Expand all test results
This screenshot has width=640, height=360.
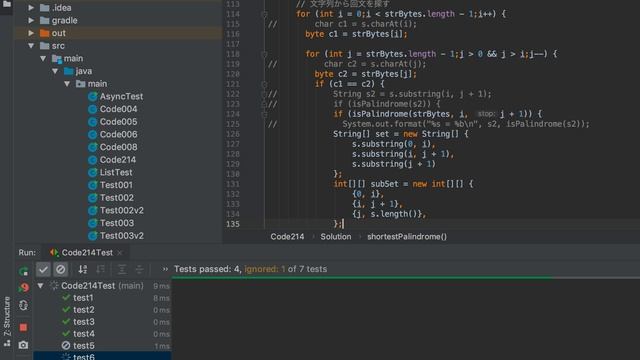tap(122, 269)
